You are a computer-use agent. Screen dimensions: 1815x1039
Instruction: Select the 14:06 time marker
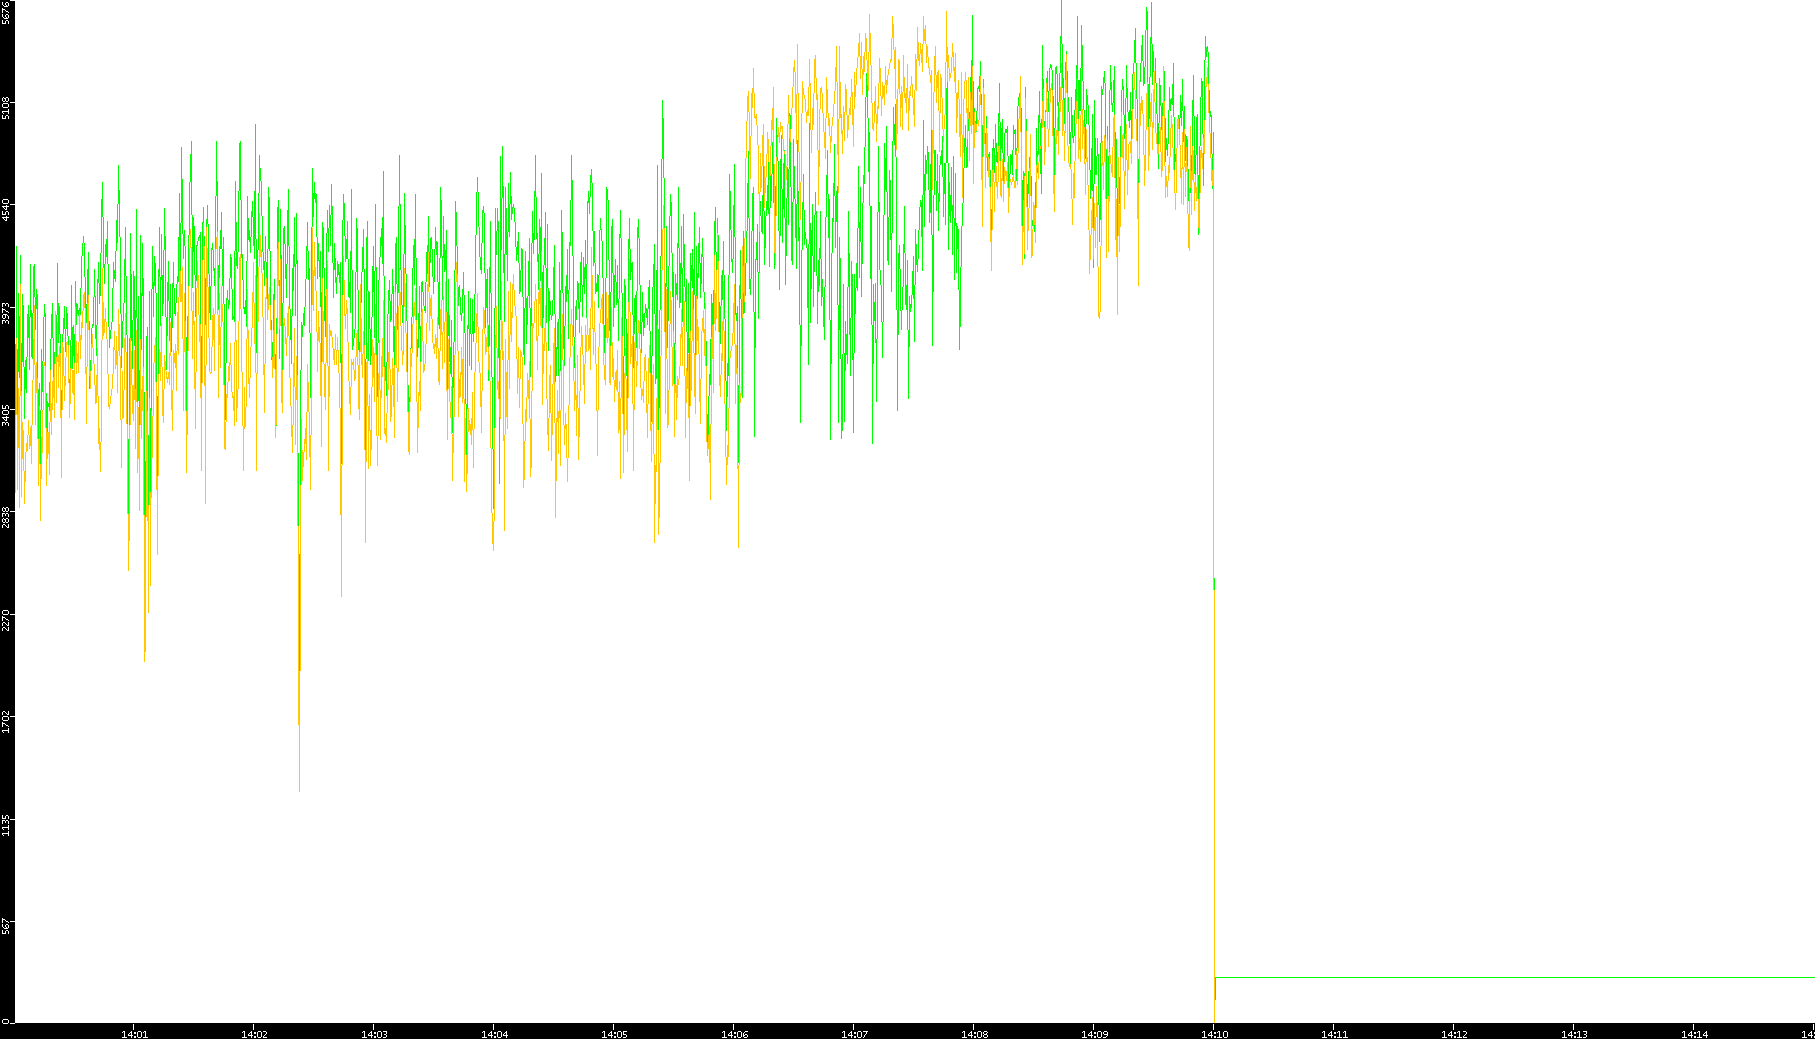click(x=734, y=1034)
